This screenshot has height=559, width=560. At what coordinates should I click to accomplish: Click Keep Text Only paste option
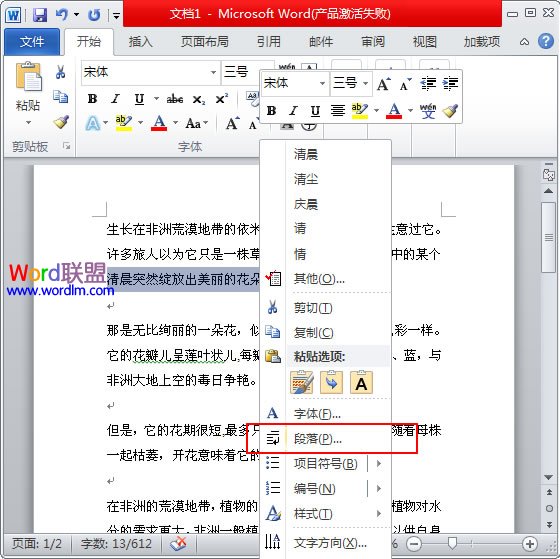point(361,383)
